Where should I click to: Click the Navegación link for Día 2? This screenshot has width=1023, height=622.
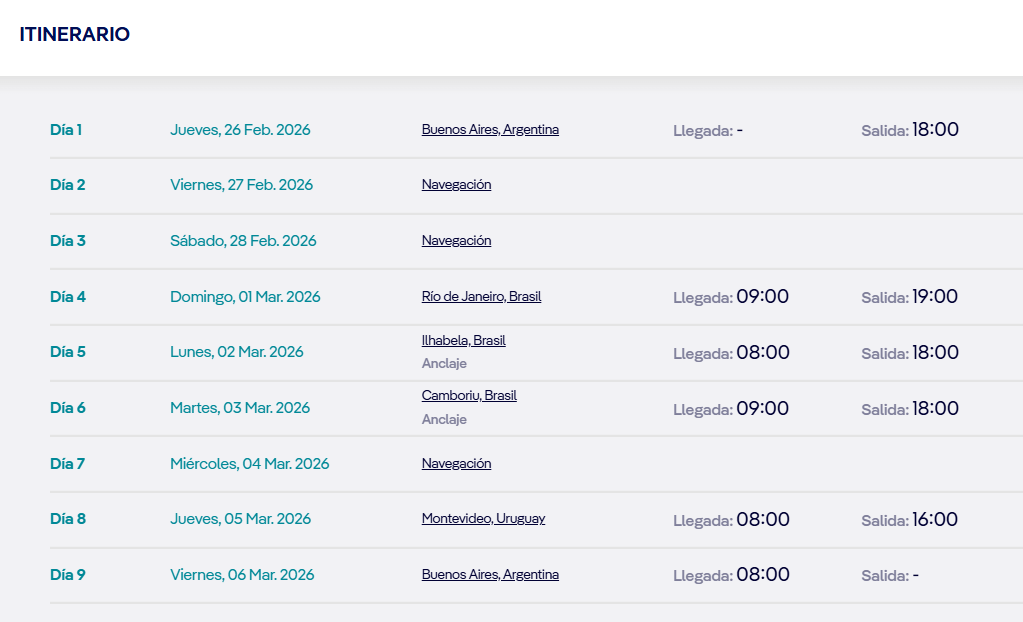click(456, 185)
